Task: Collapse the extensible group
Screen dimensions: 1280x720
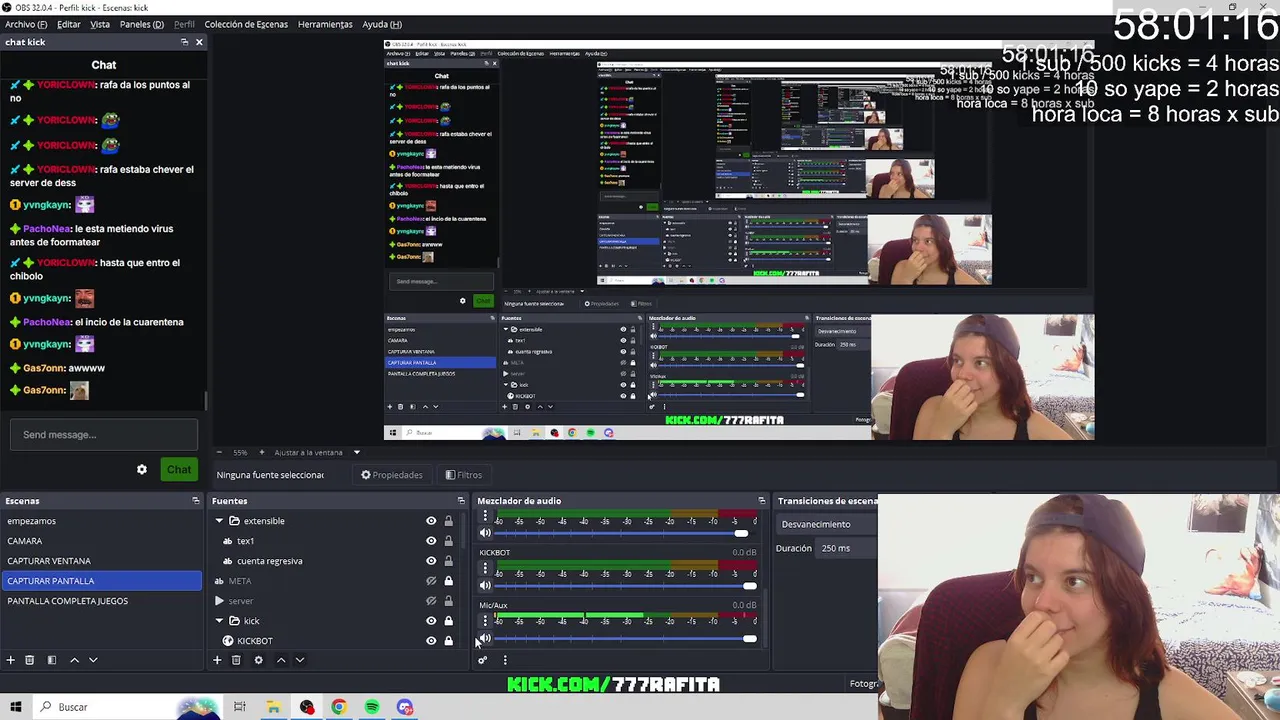Action: pos(219,521)
